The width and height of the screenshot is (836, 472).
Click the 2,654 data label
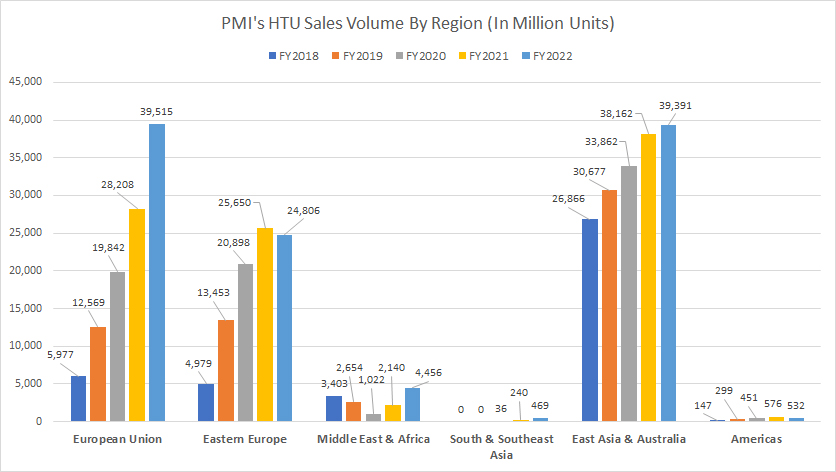coord(349,368)
